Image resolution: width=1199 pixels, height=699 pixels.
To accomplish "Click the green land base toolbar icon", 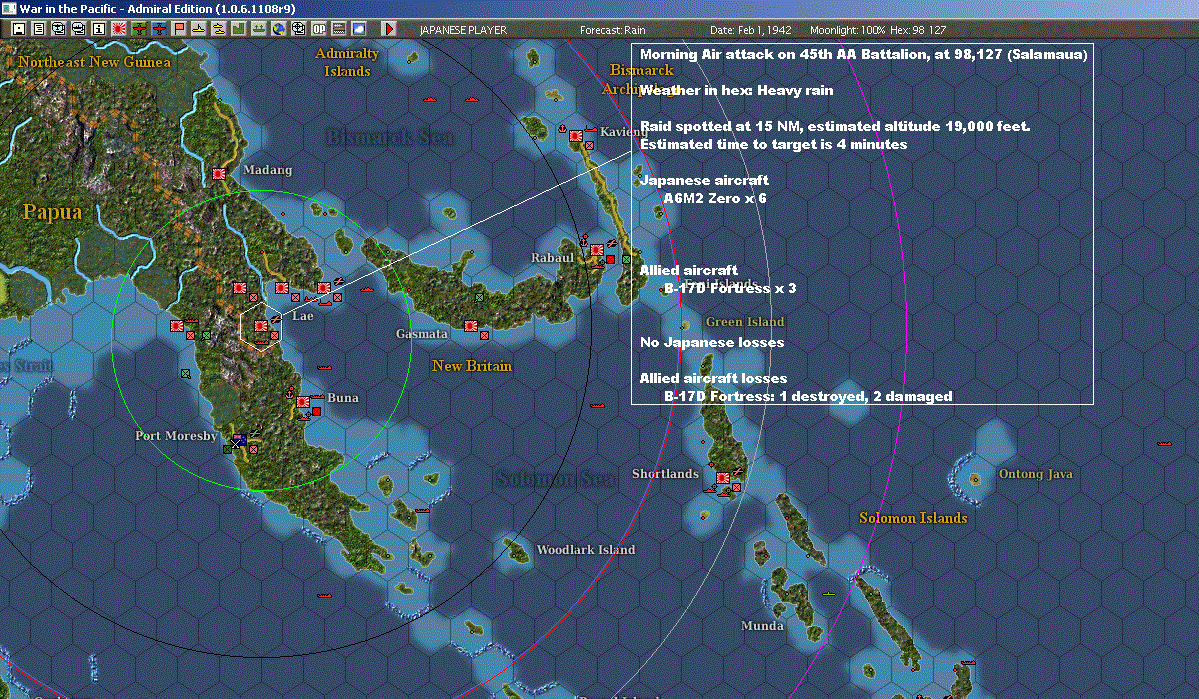I will tap(239, 29).
